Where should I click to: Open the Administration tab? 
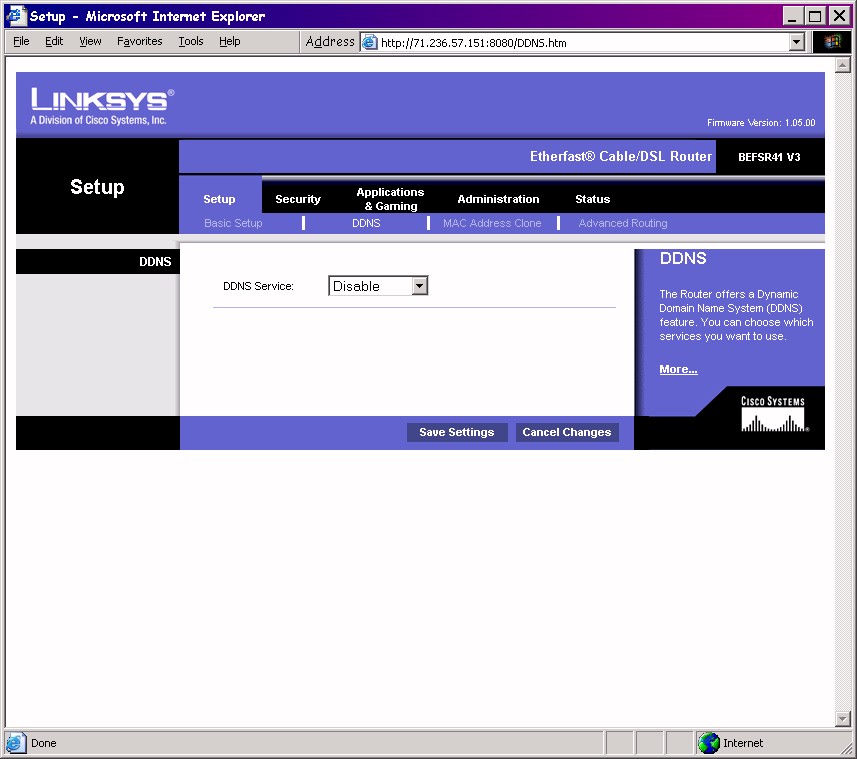tap(498, 199)
